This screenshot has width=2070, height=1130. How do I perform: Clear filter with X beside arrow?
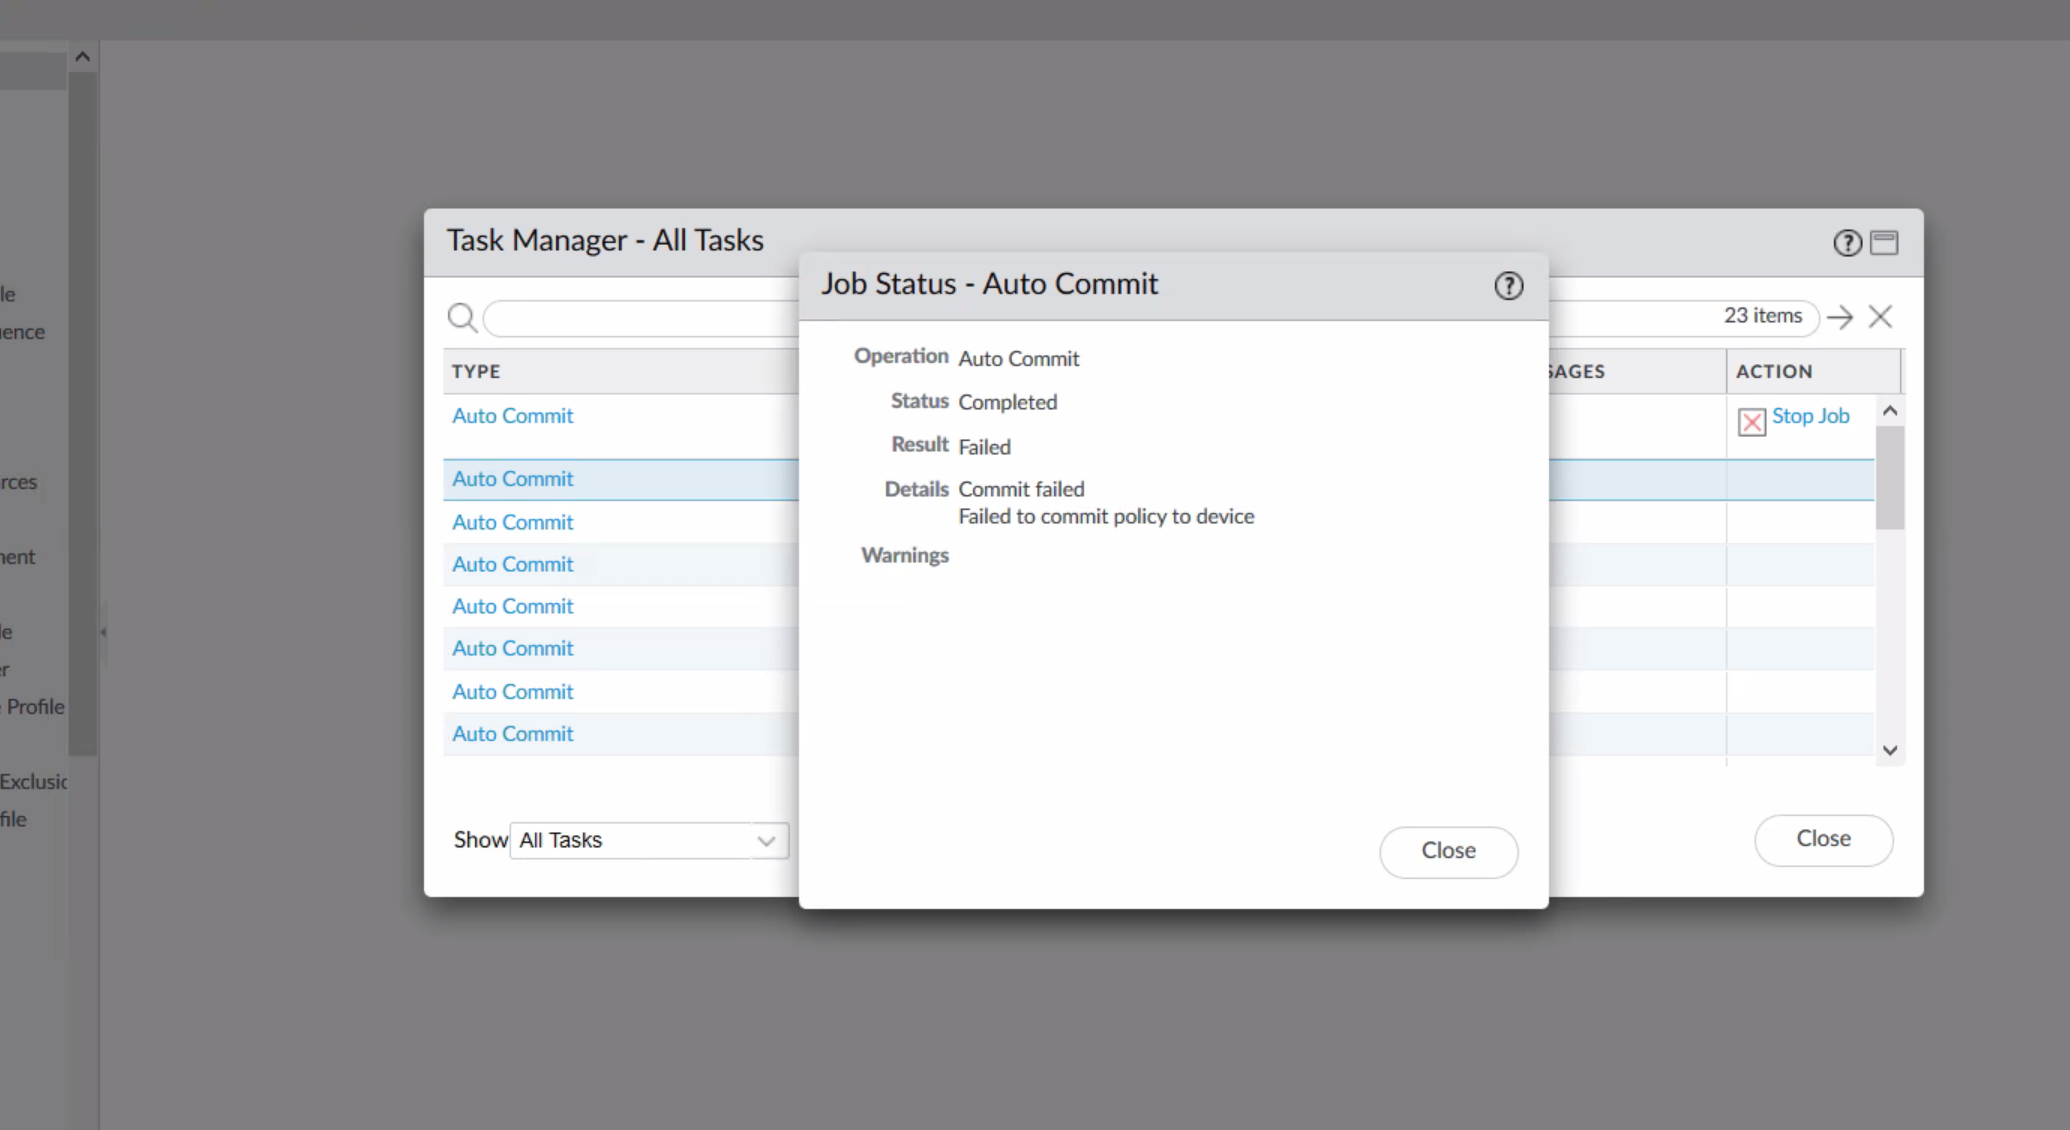coord(1880,317)
